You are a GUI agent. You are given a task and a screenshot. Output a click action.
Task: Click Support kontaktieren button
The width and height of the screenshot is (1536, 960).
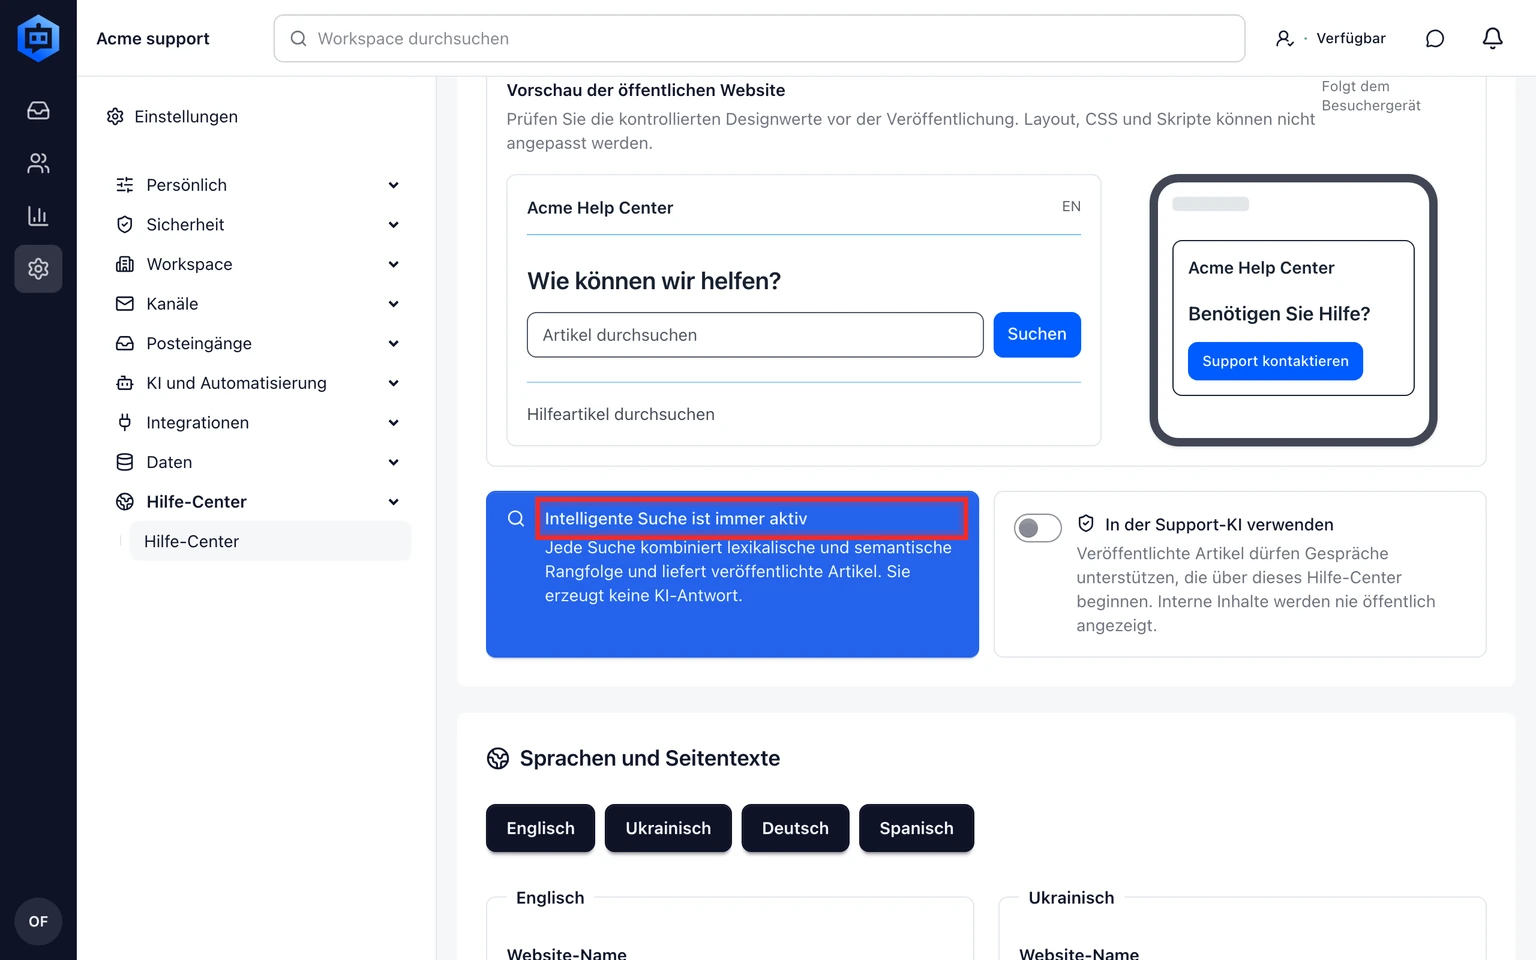(1275, 361)
